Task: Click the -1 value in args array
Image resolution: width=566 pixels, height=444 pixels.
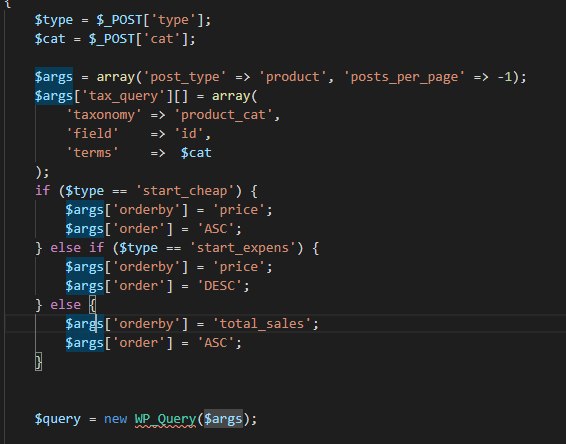Action: coord(504,77)
